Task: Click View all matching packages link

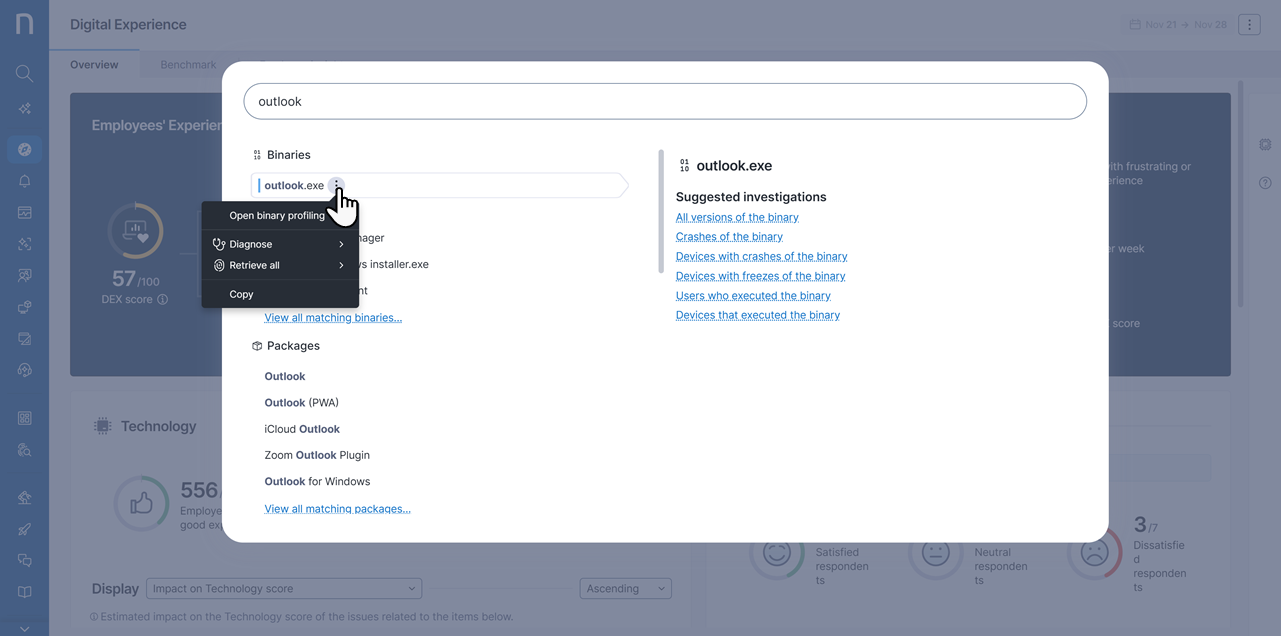Action: click(x=337, y=509)
